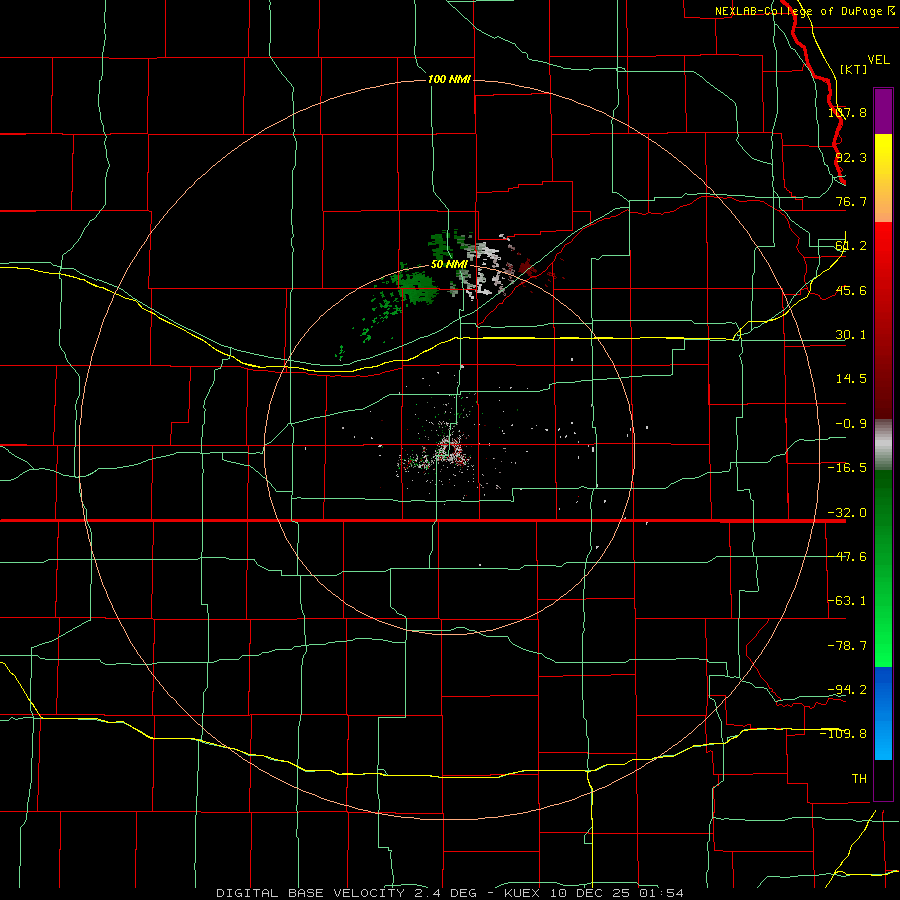Click the -0.9 velocity scale value
This screenshot has width=900, height=900.
[851, 424]
